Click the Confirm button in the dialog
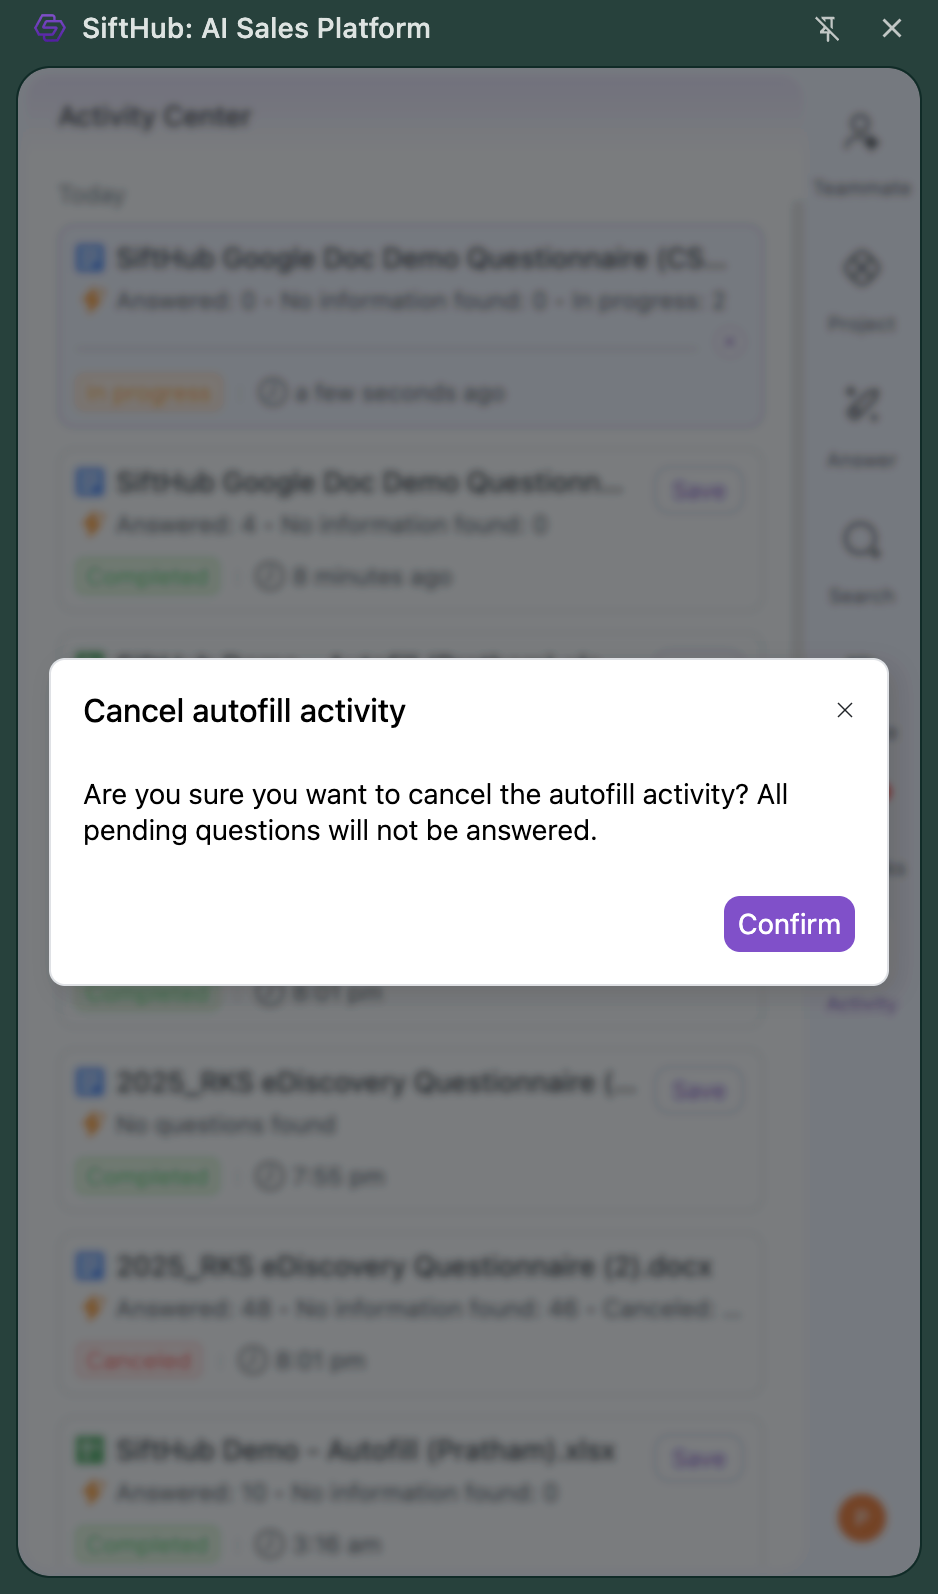 (x=788, y=924)
